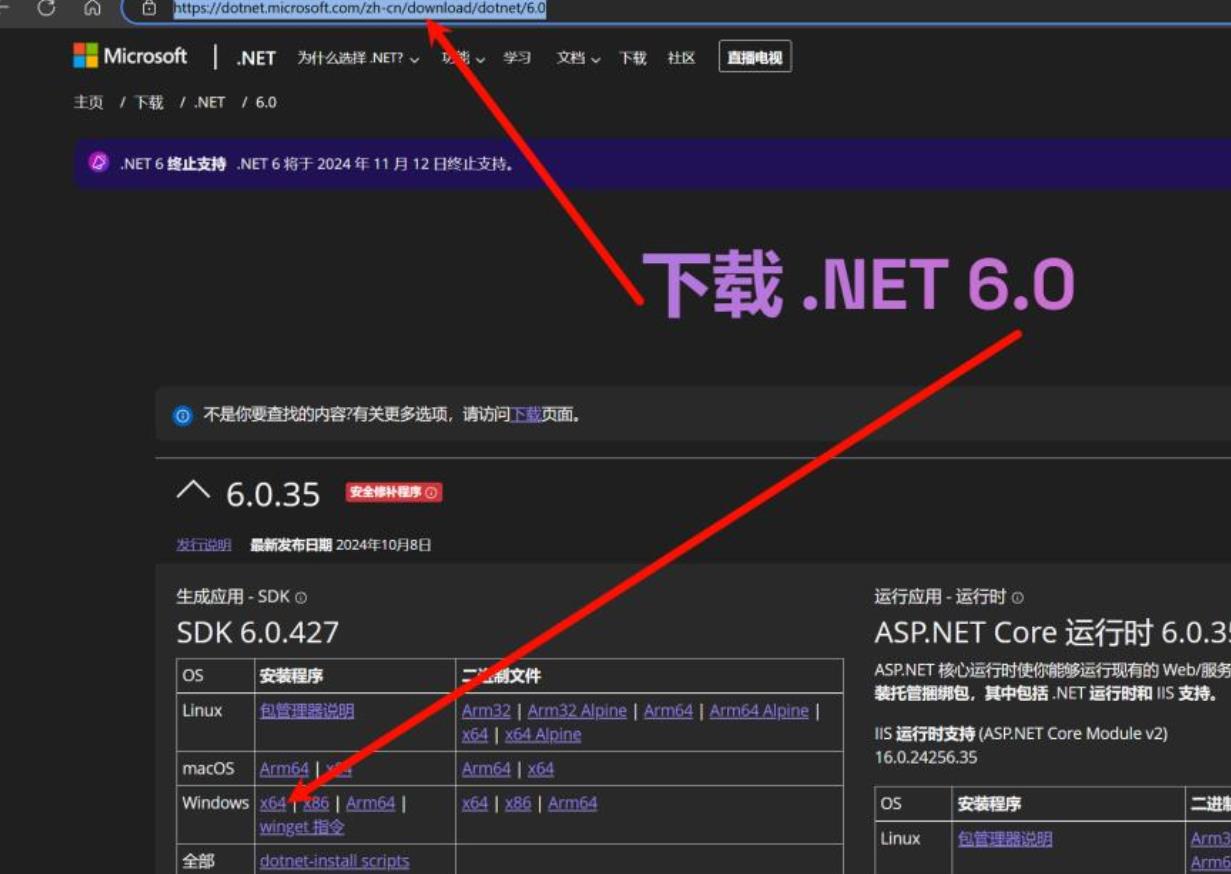The image size is (1231, 874).
Task: Click the purple .NET 6 end-of-support icon
Action: (98, 163)
